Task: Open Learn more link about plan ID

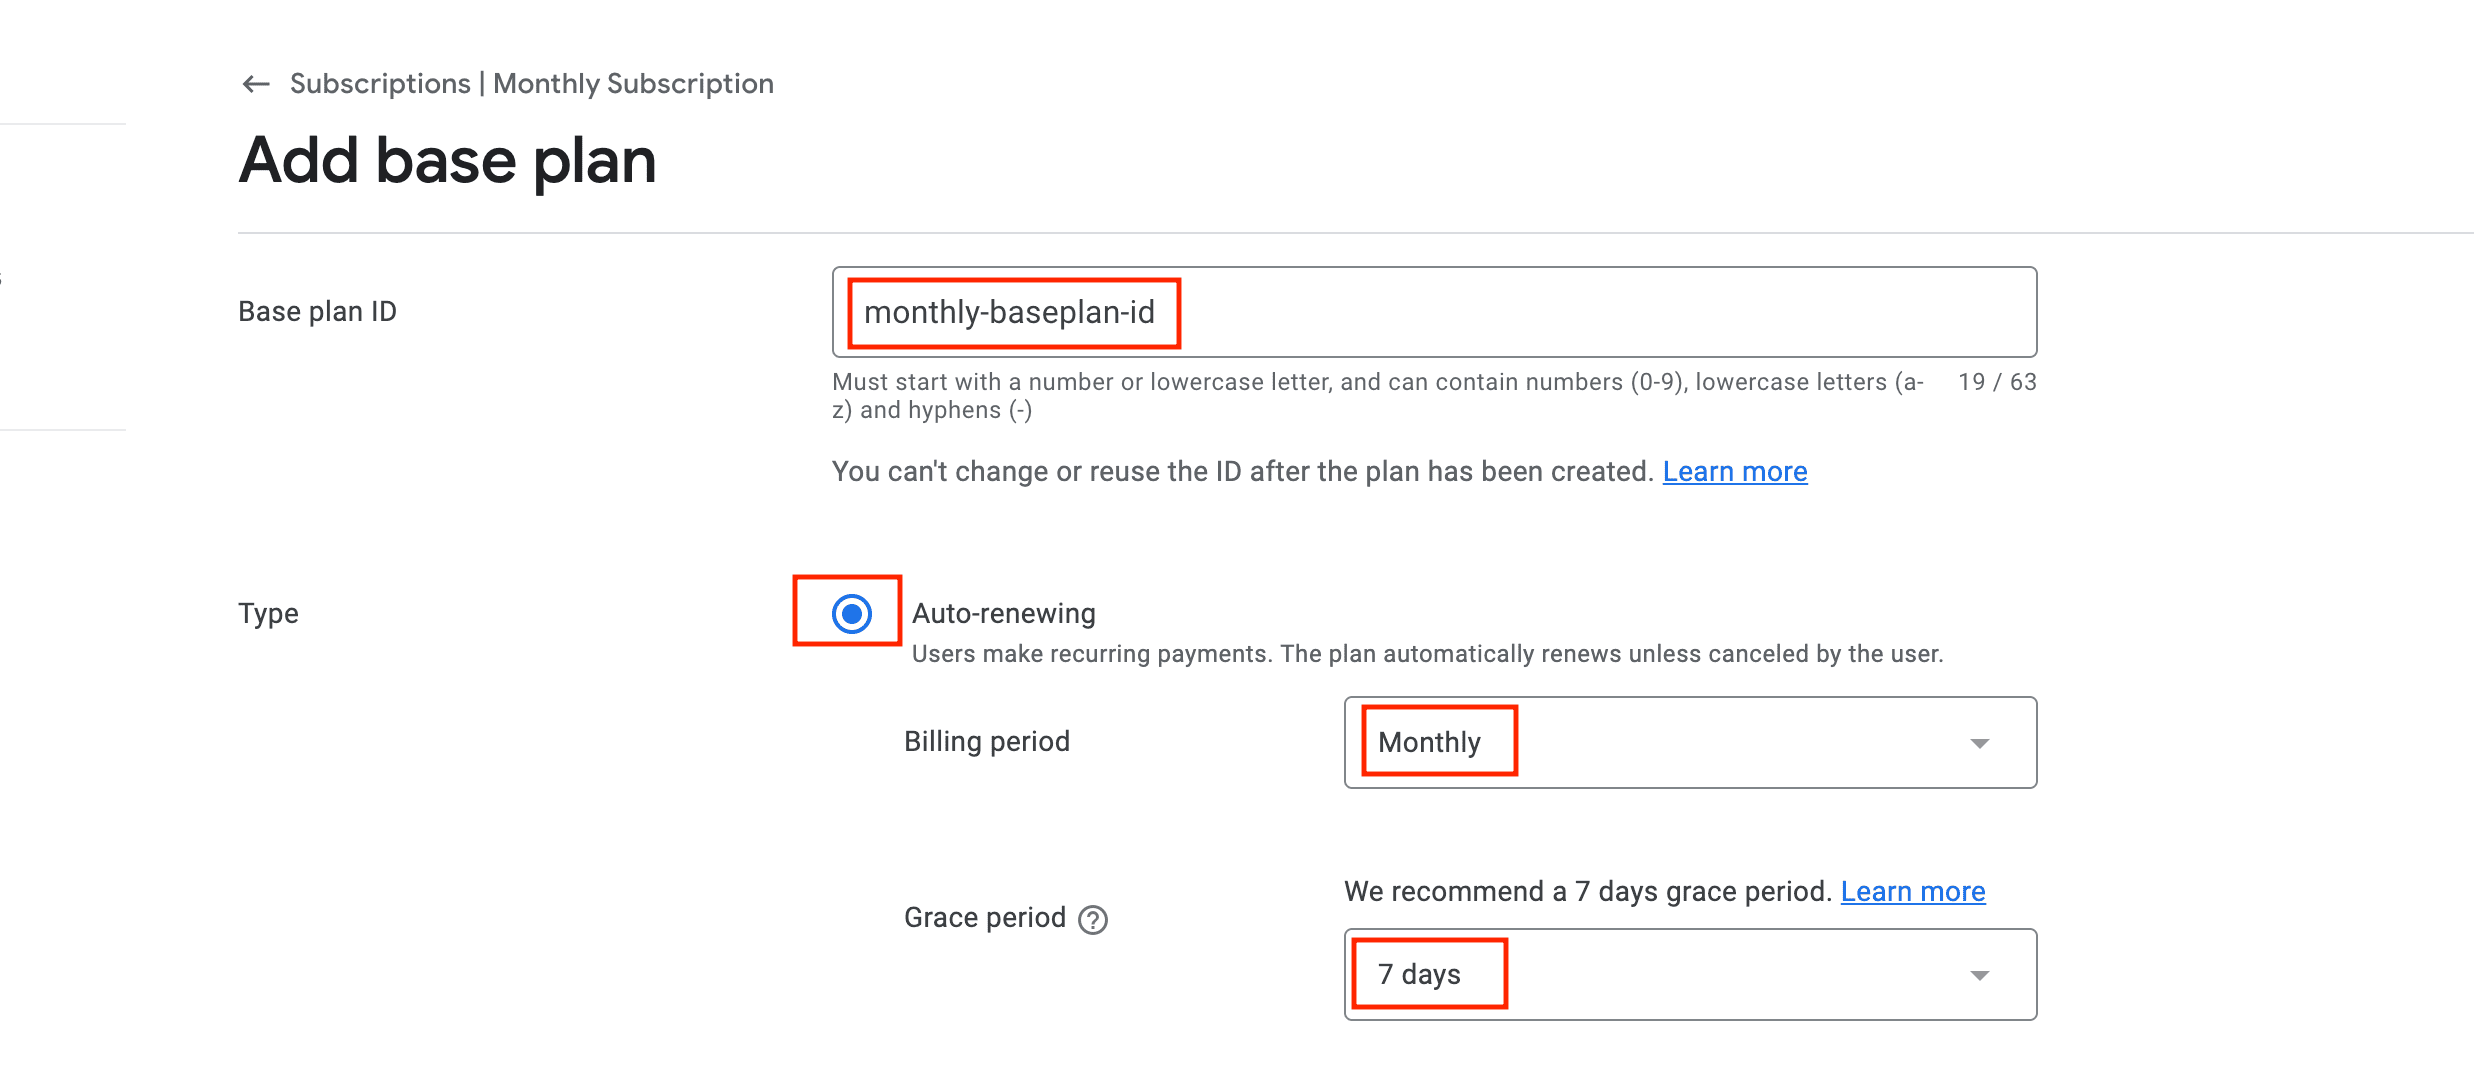Action: click(1734, 471)
